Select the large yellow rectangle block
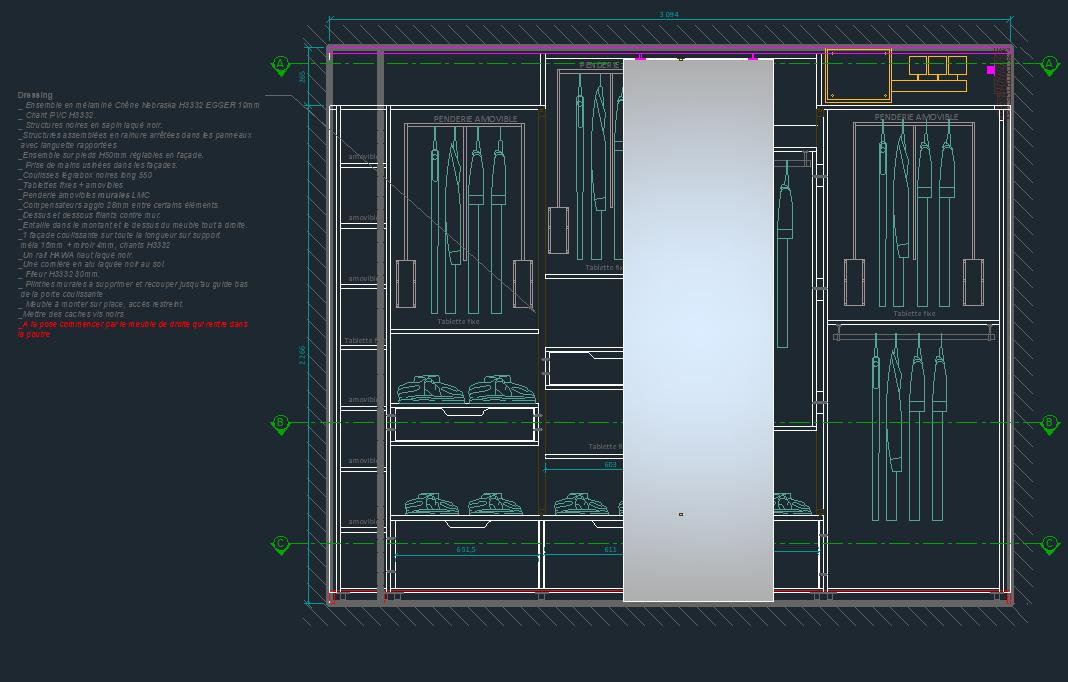Screen dimensions: 1068x682 click(x=858, y=75)
